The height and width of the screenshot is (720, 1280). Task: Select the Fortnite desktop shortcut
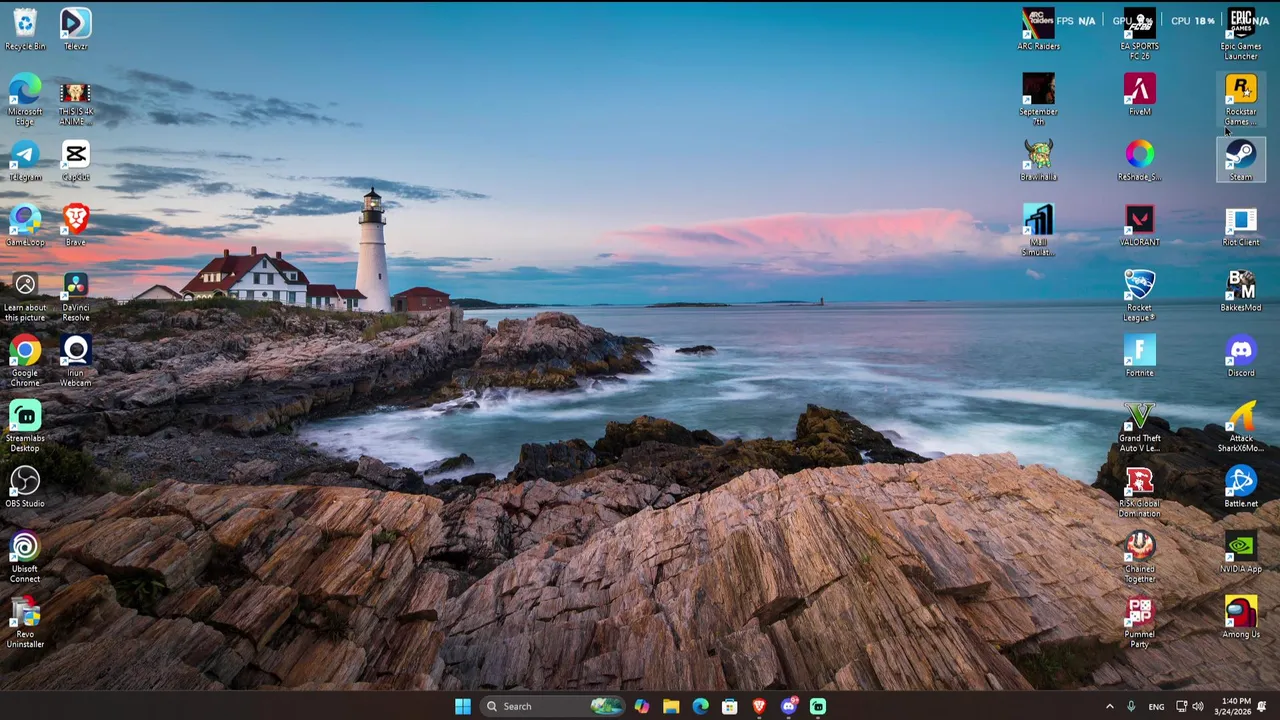pos(1139,357)
